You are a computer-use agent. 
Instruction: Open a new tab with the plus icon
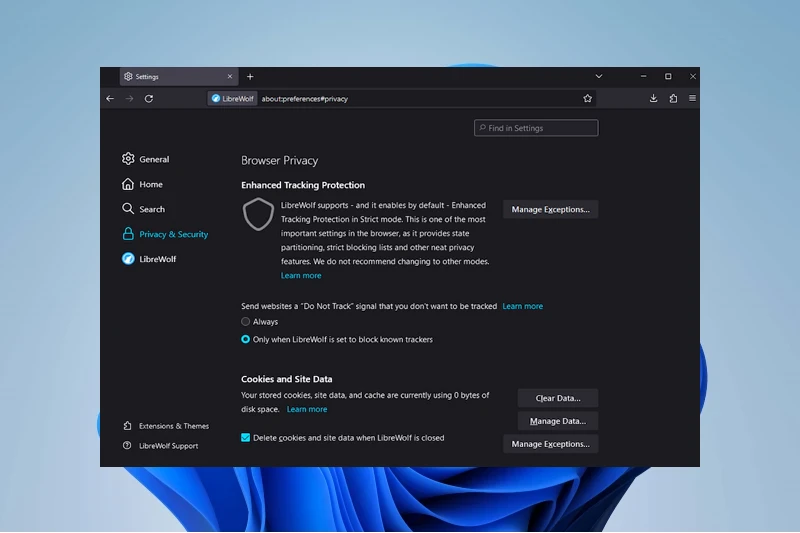pos(250,77)
